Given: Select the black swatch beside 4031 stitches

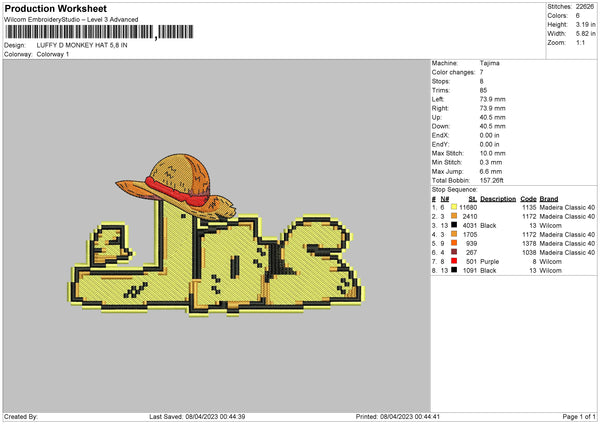Looking at the screenshot, I should [454, 225].
